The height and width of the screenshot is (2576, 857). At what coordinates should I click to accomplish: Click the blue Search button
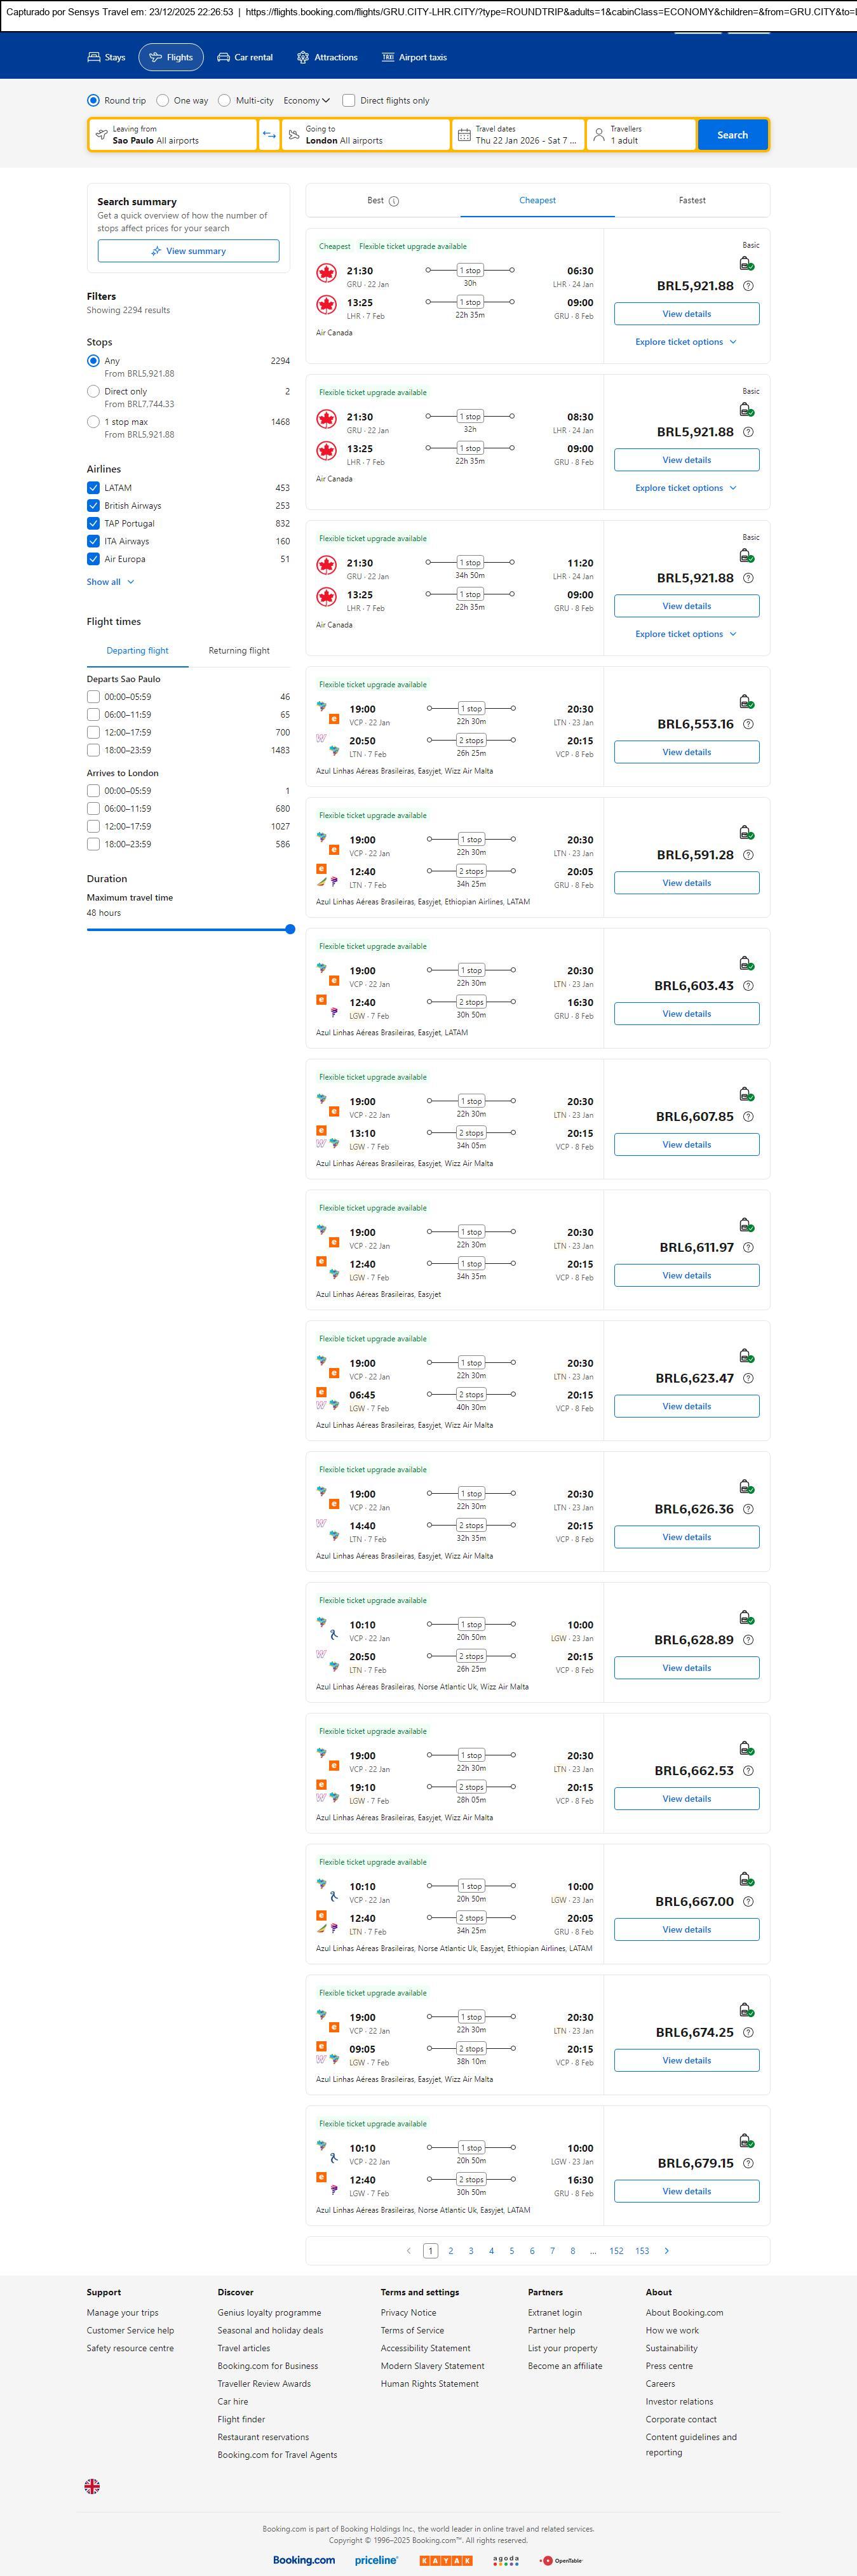732,135
